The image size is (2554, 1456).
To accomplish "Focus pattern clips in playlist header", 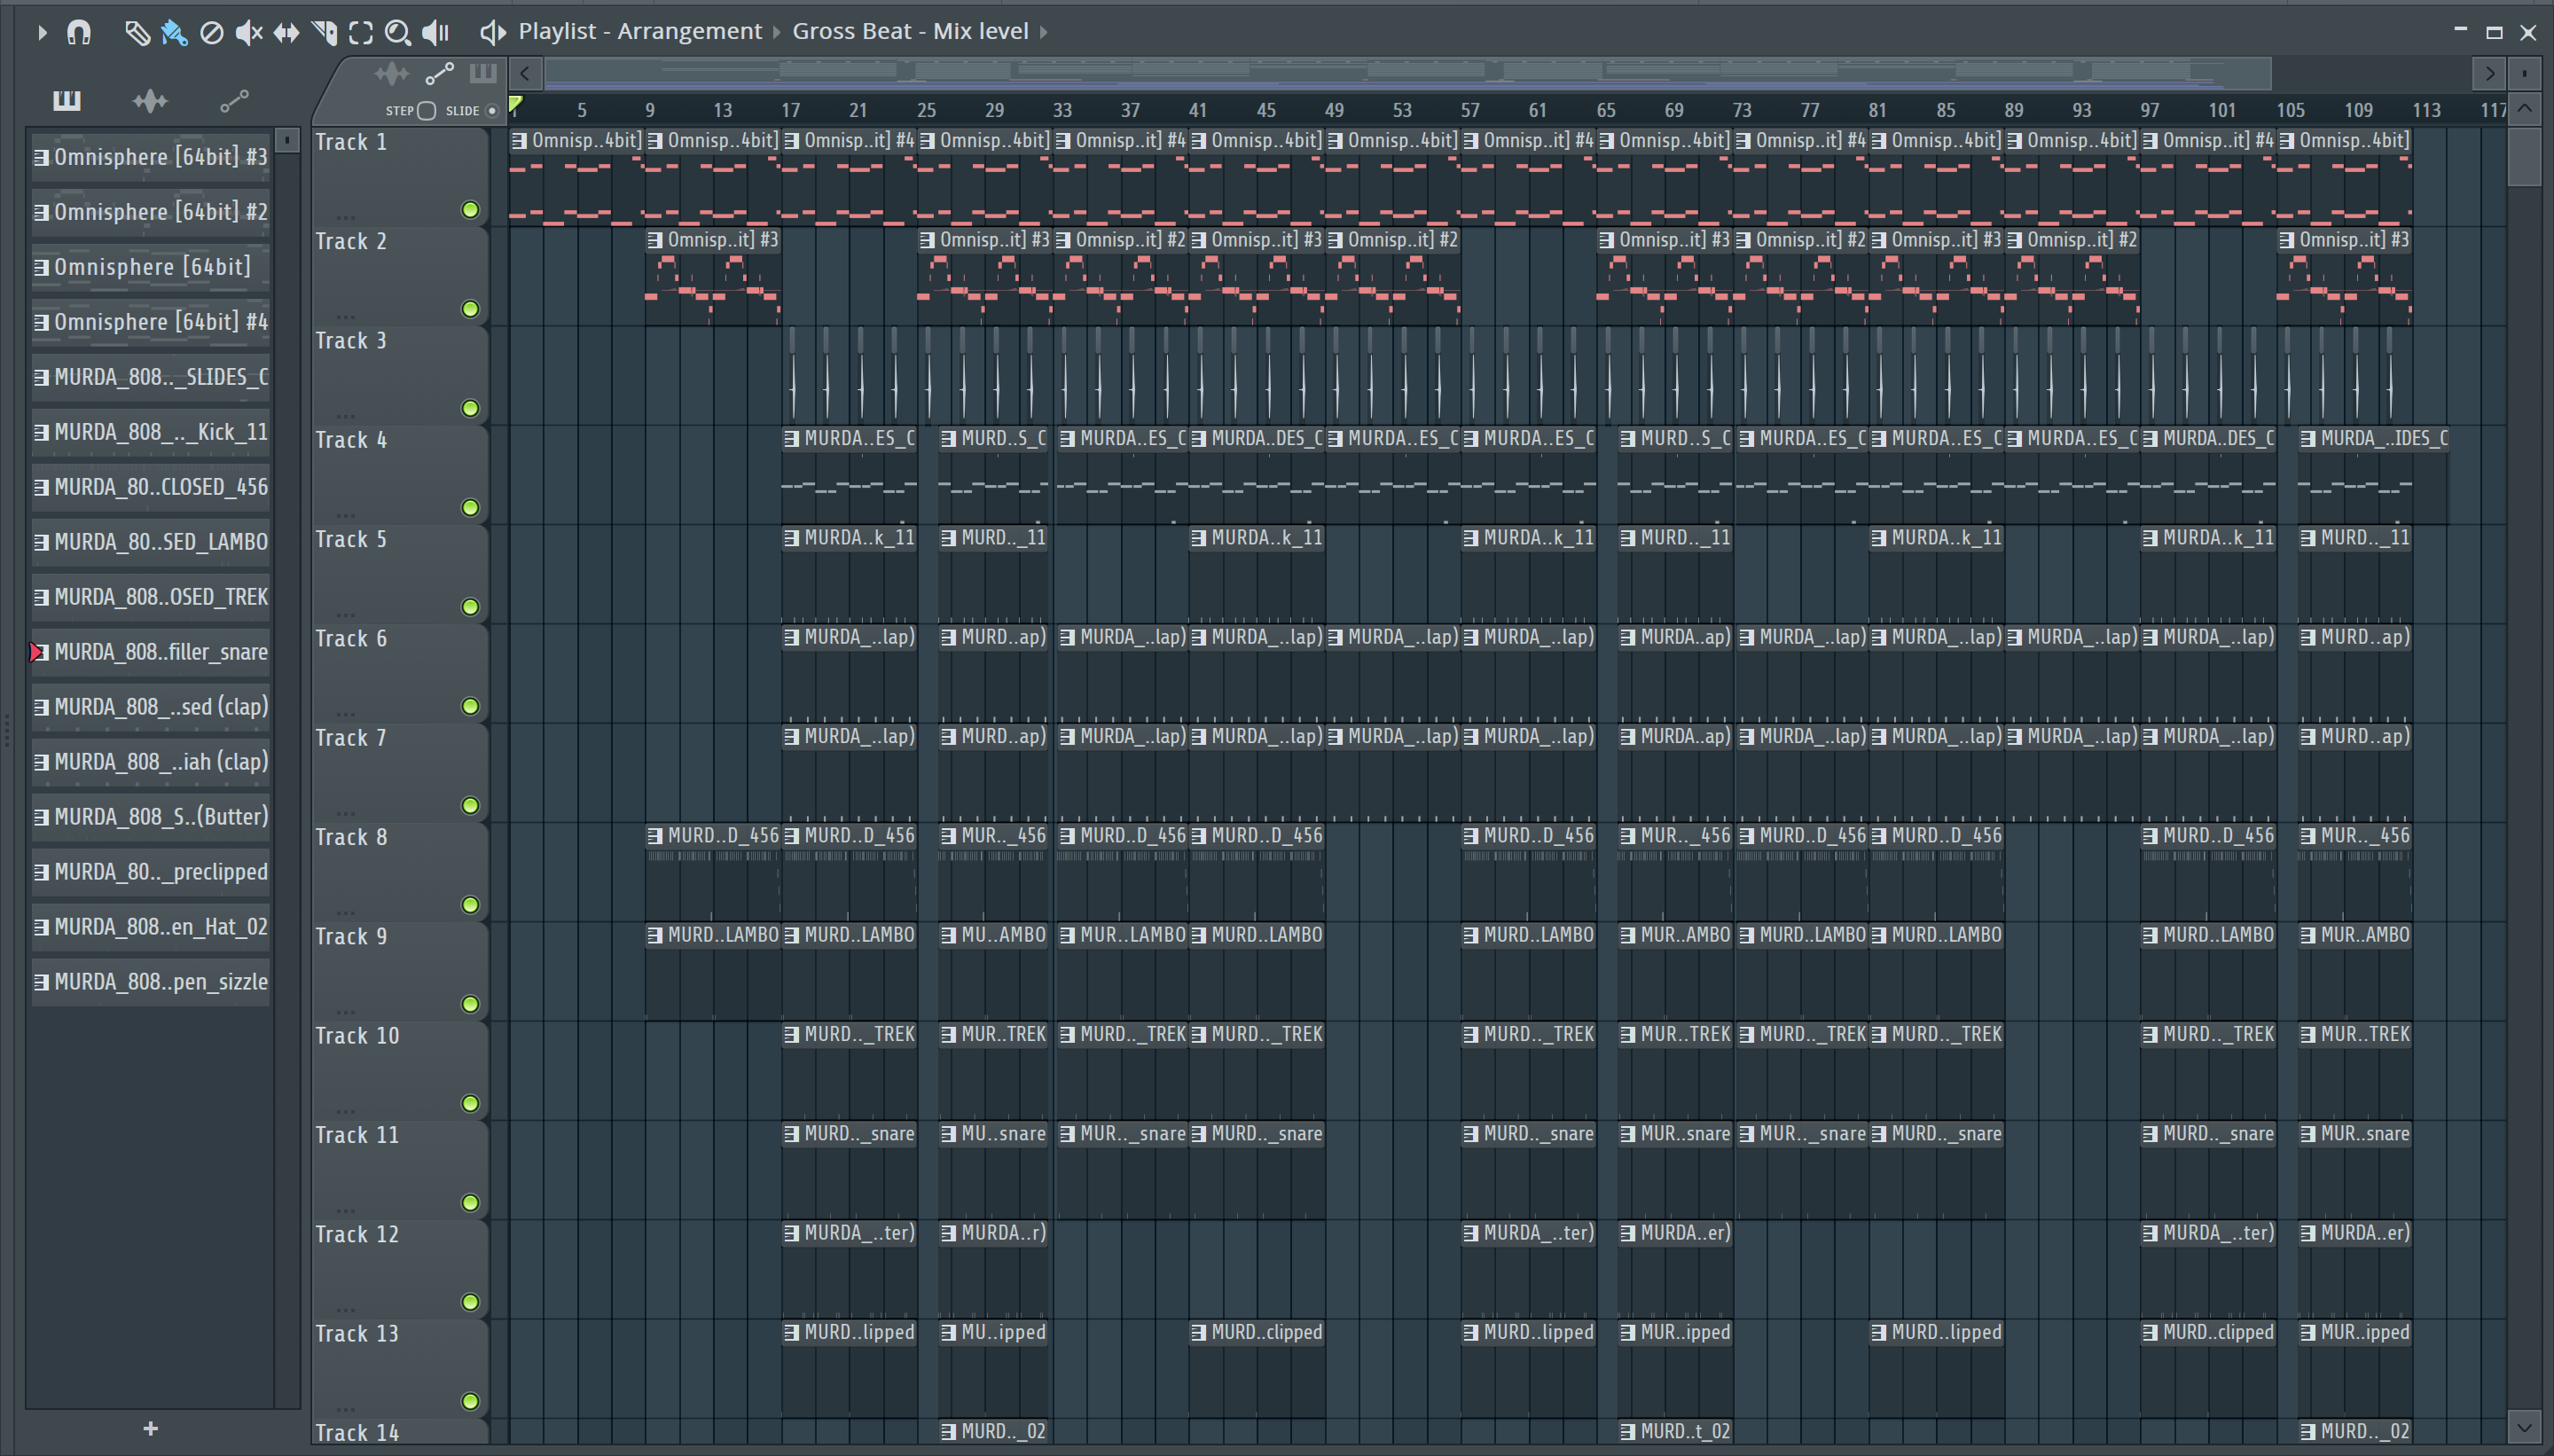I will pyautogui.click(x=483, y=73).
